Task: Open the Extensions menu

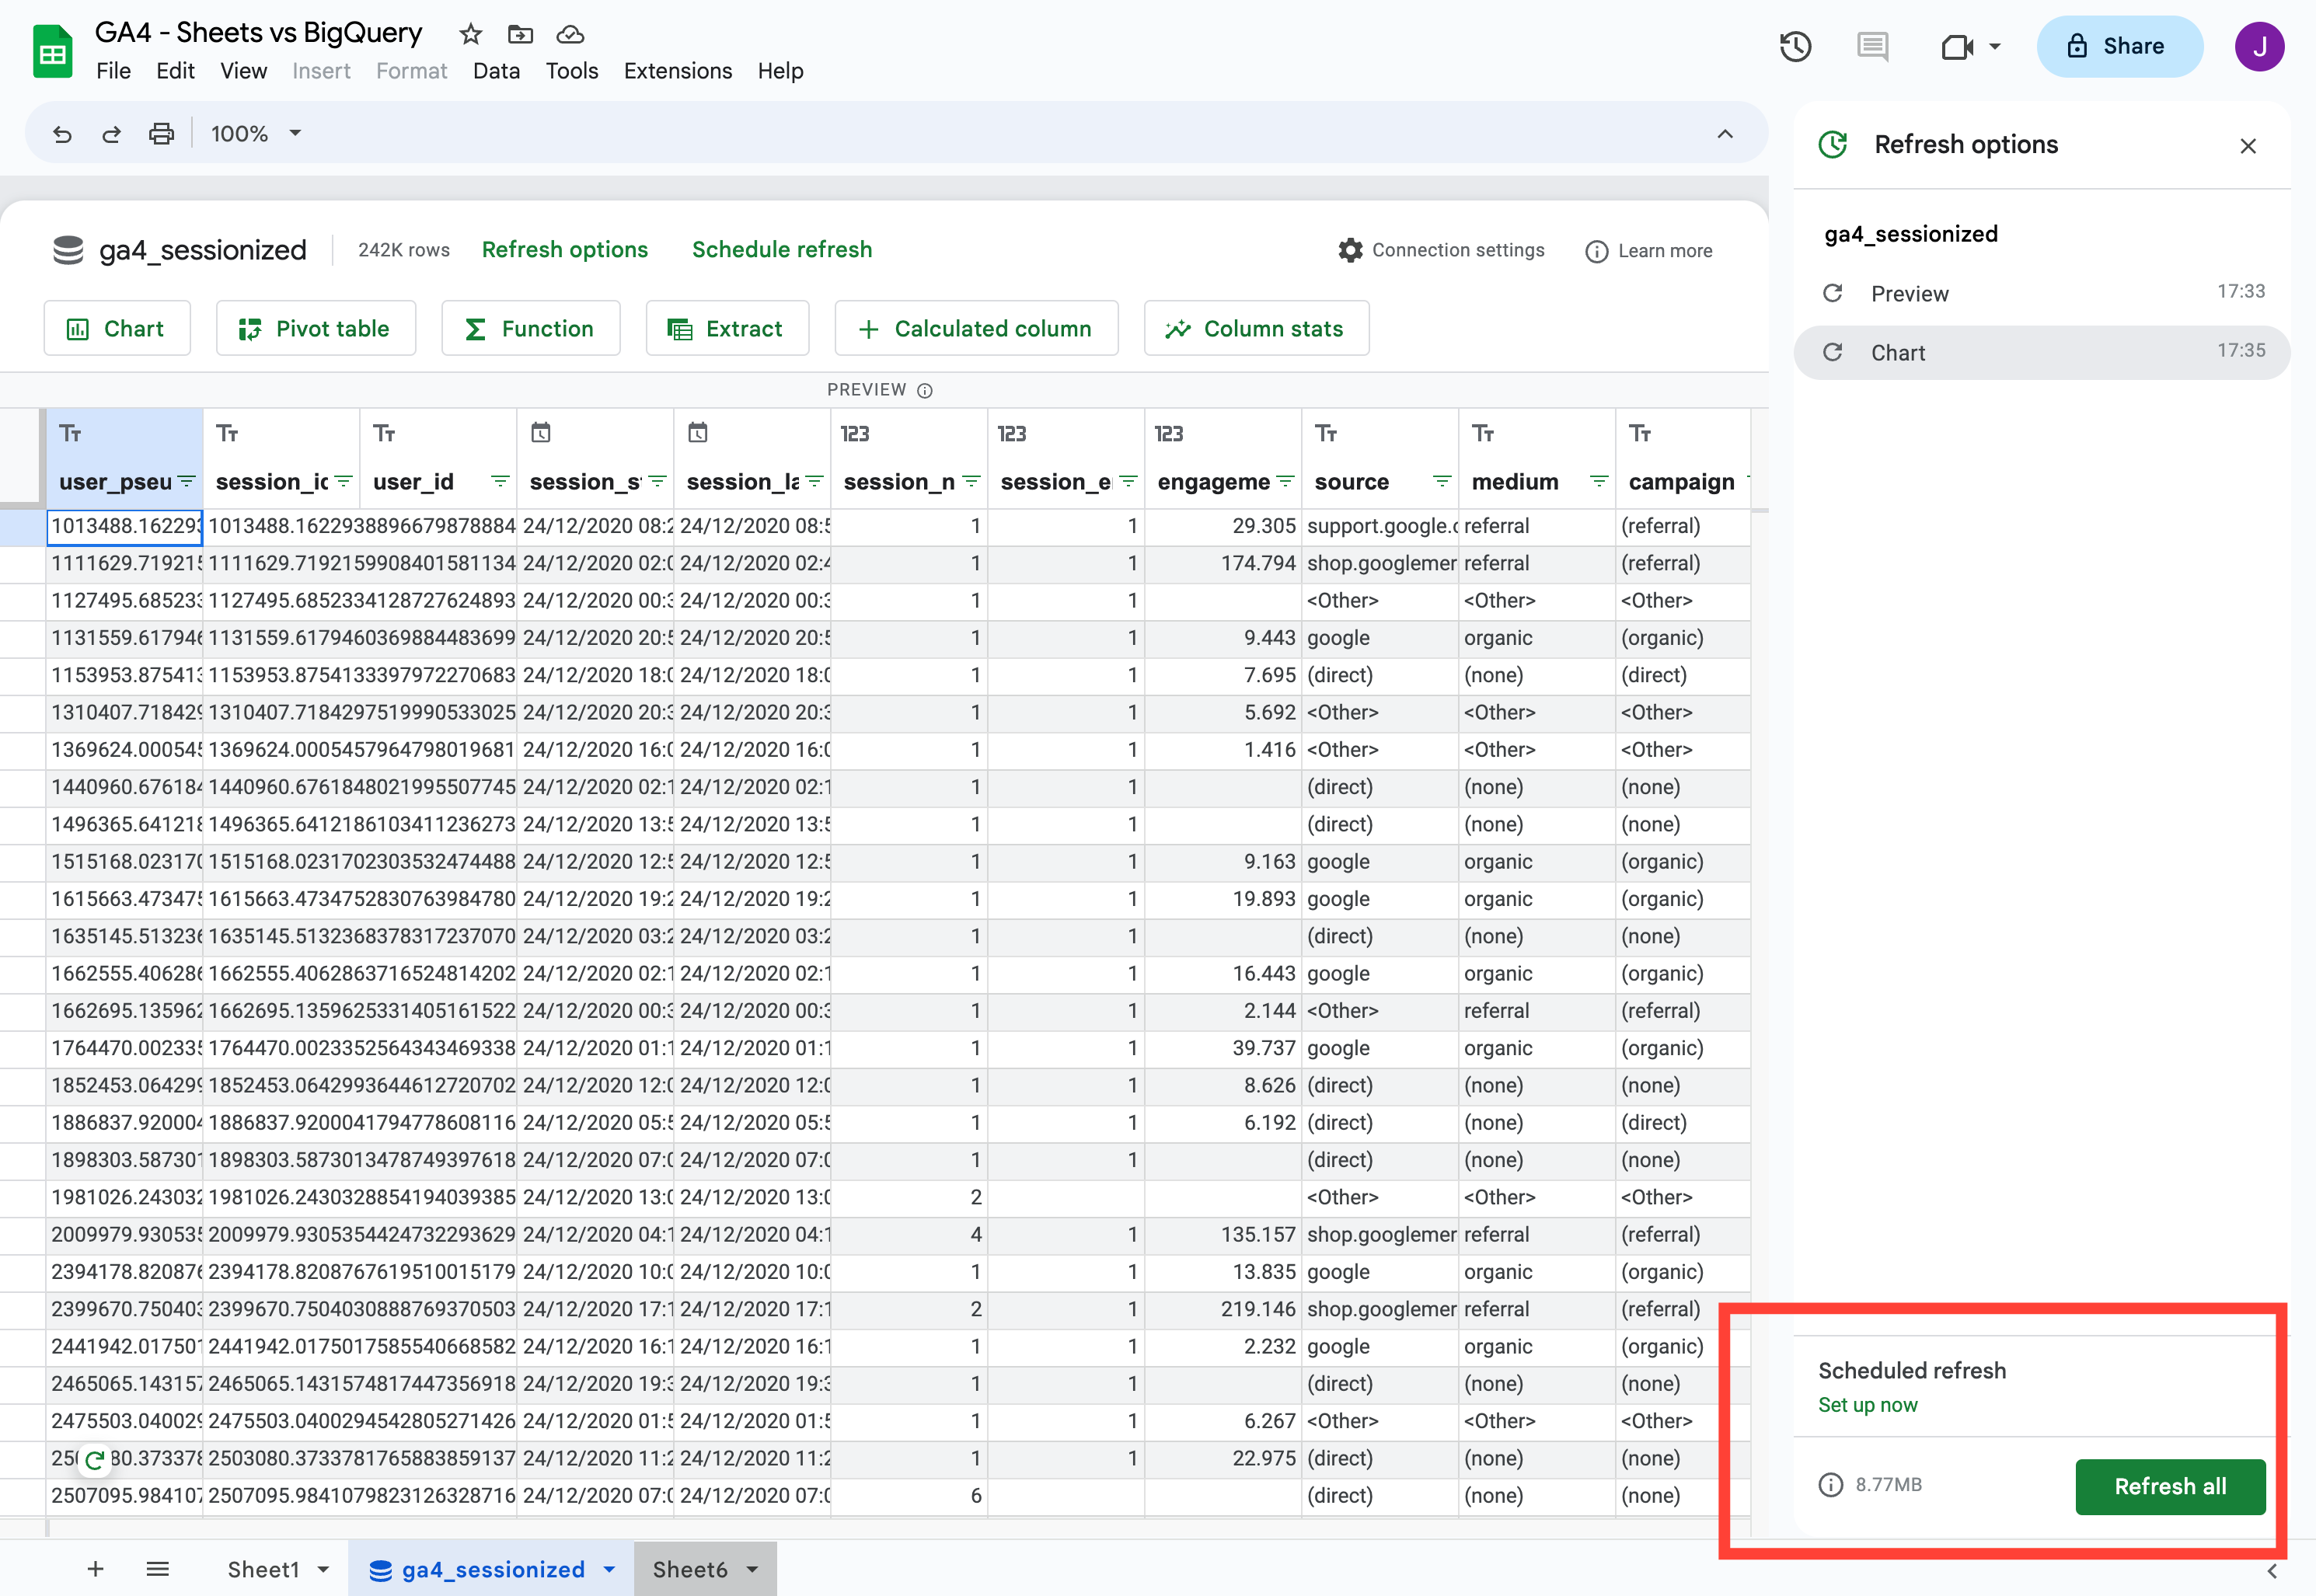Action: click(677, 70)
